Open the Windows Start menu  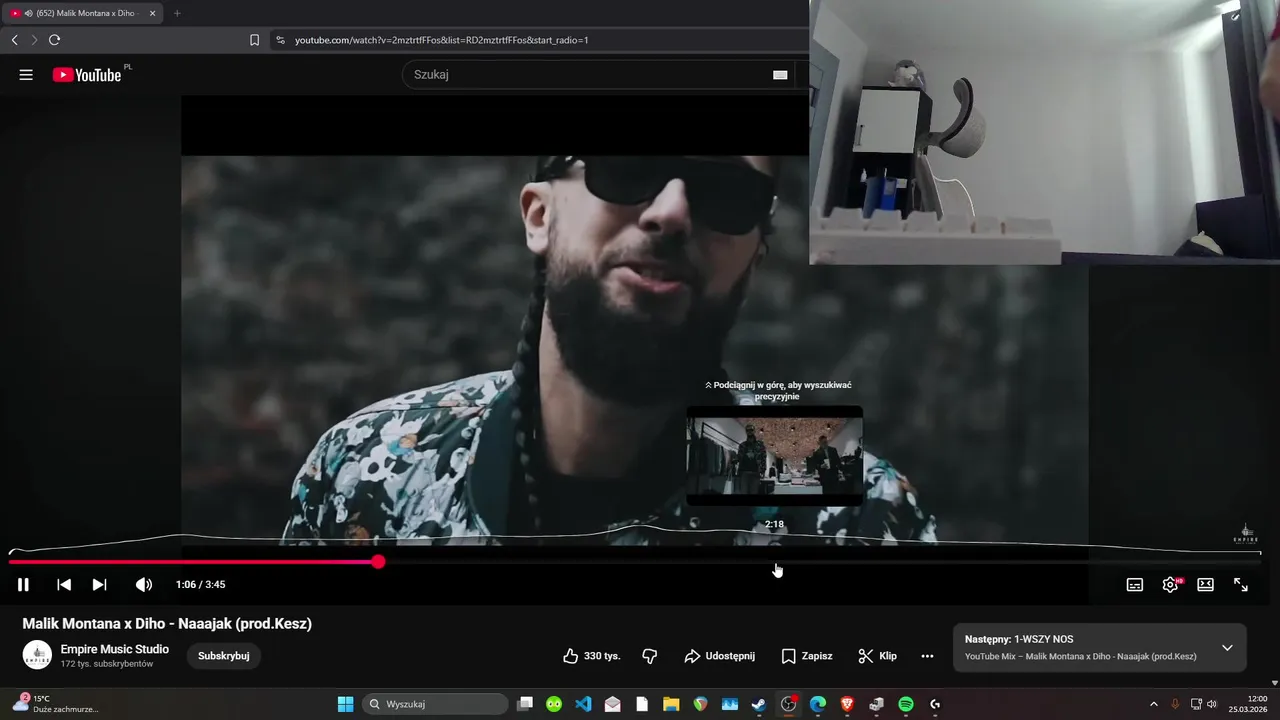tap(345, 704)
